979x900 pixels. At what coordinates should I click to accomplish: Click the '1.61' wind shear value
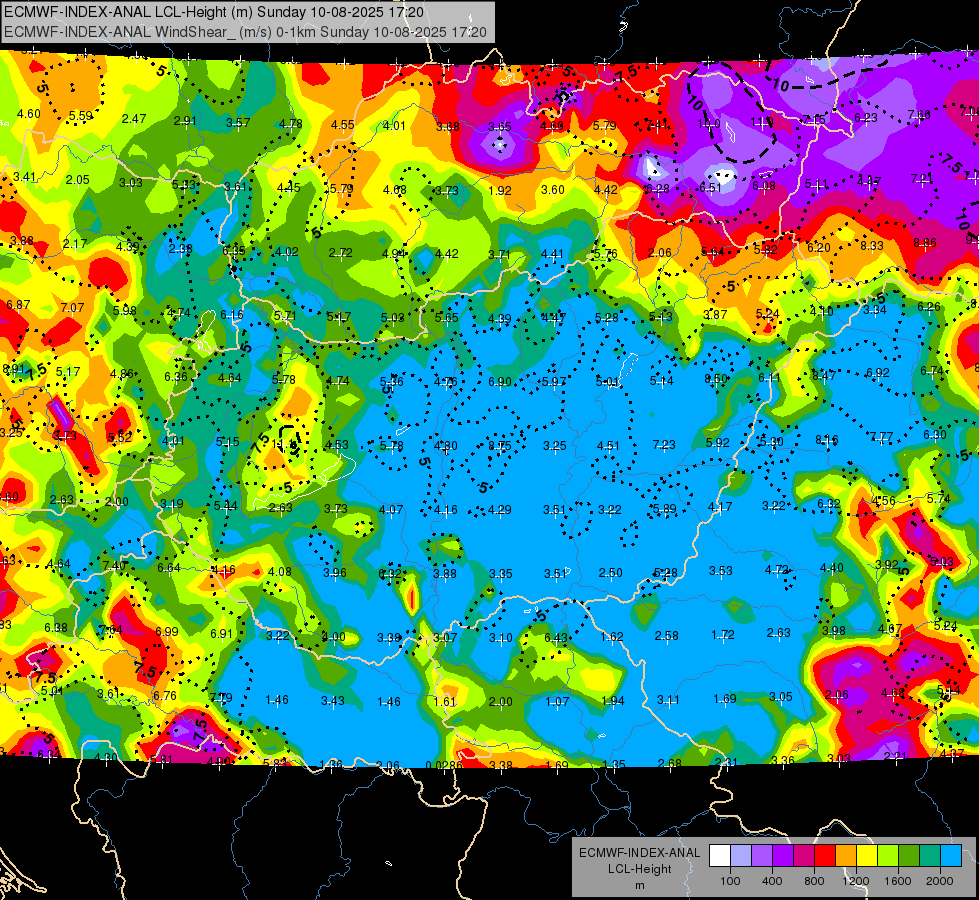pyautogui.click(x=445, y=702)
